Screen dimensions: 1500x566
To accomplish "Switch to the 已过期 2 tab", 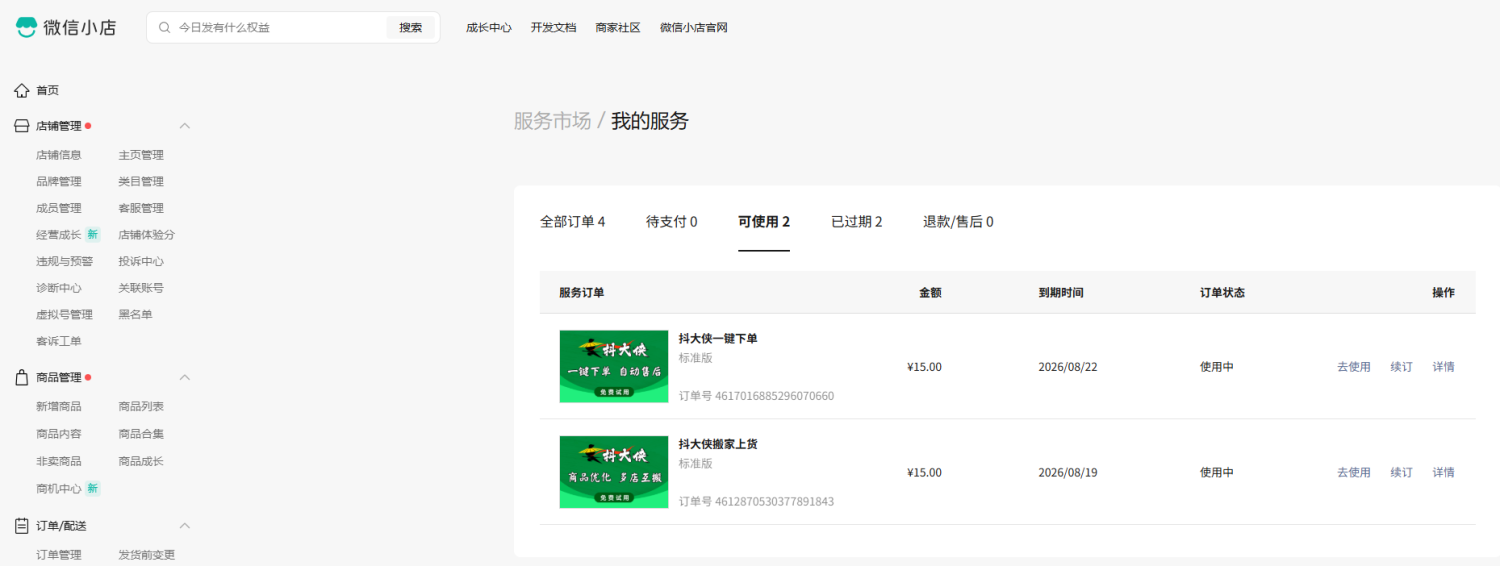I will tap(857, 222).
